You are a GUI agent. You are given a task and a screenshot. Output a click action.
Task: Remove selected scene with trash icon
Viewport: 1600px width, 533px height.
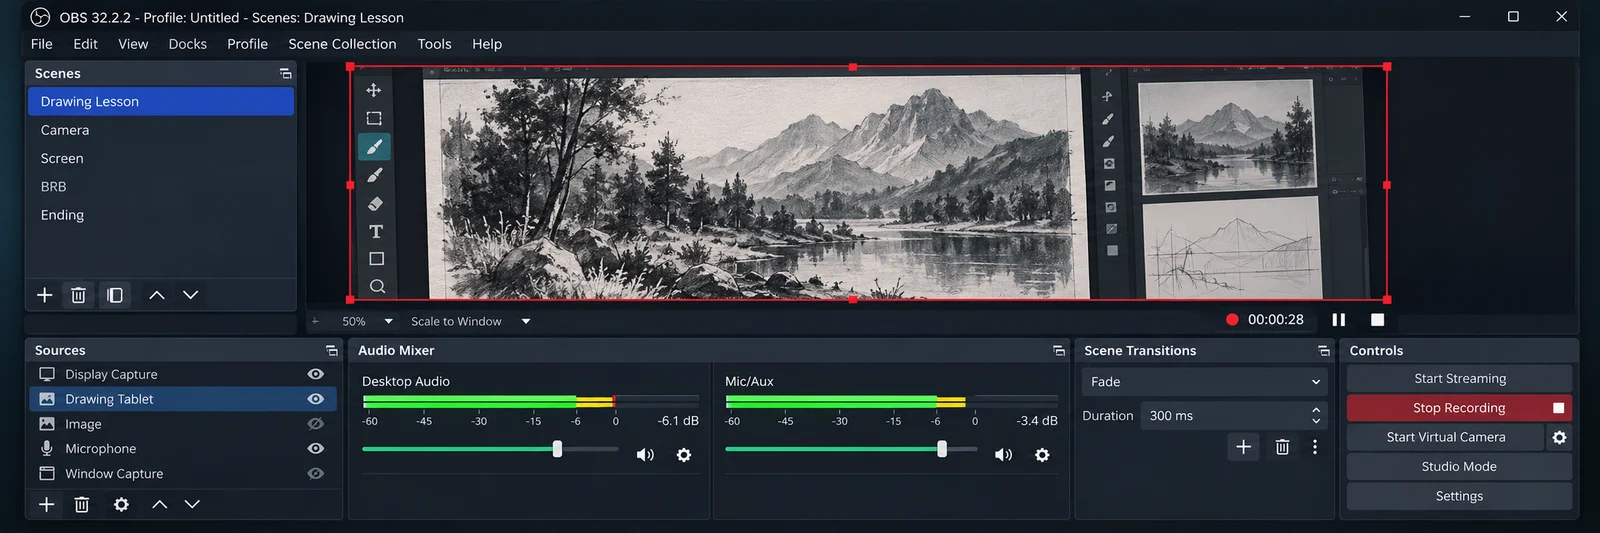pos(78,295)
